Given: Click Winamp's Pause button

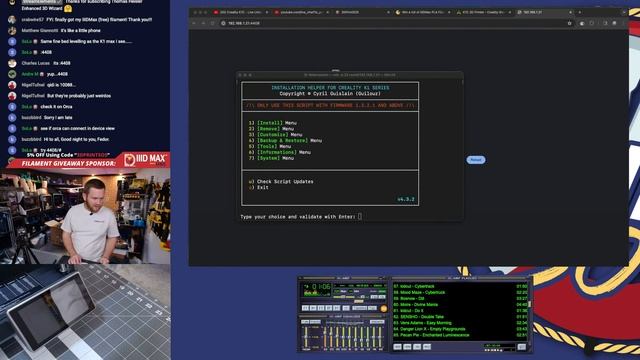Looking at the screenshot, I should click(x=321, y=308).
